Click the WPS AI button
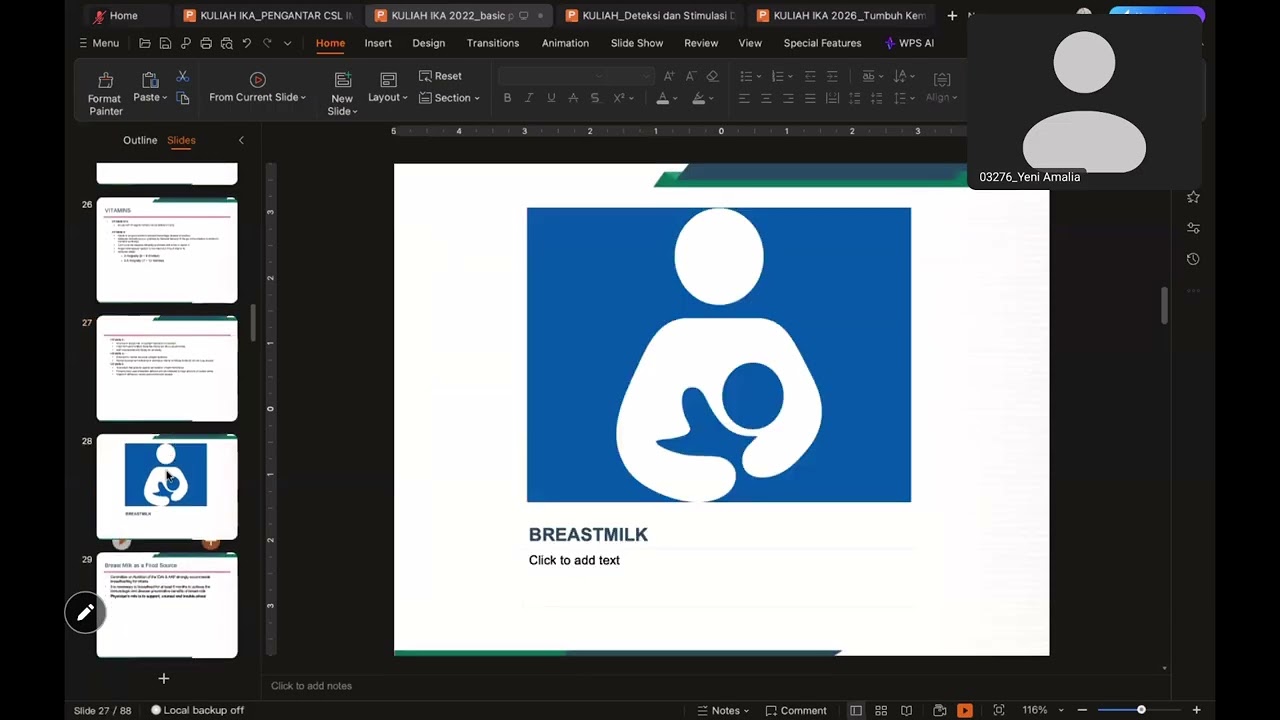The image size is (1280, 720). [x=909, y=43]
